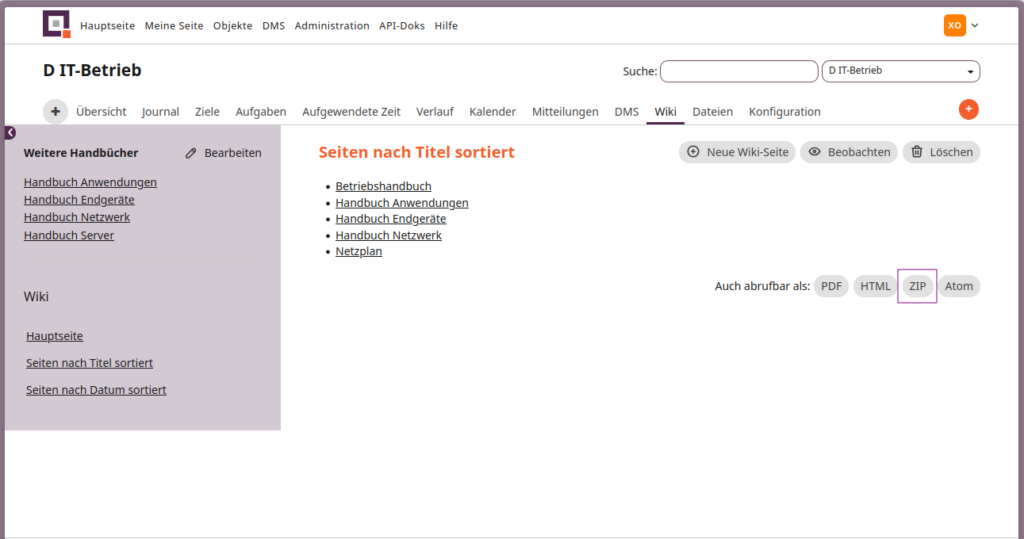Click the Löschen button

point(941,152)
